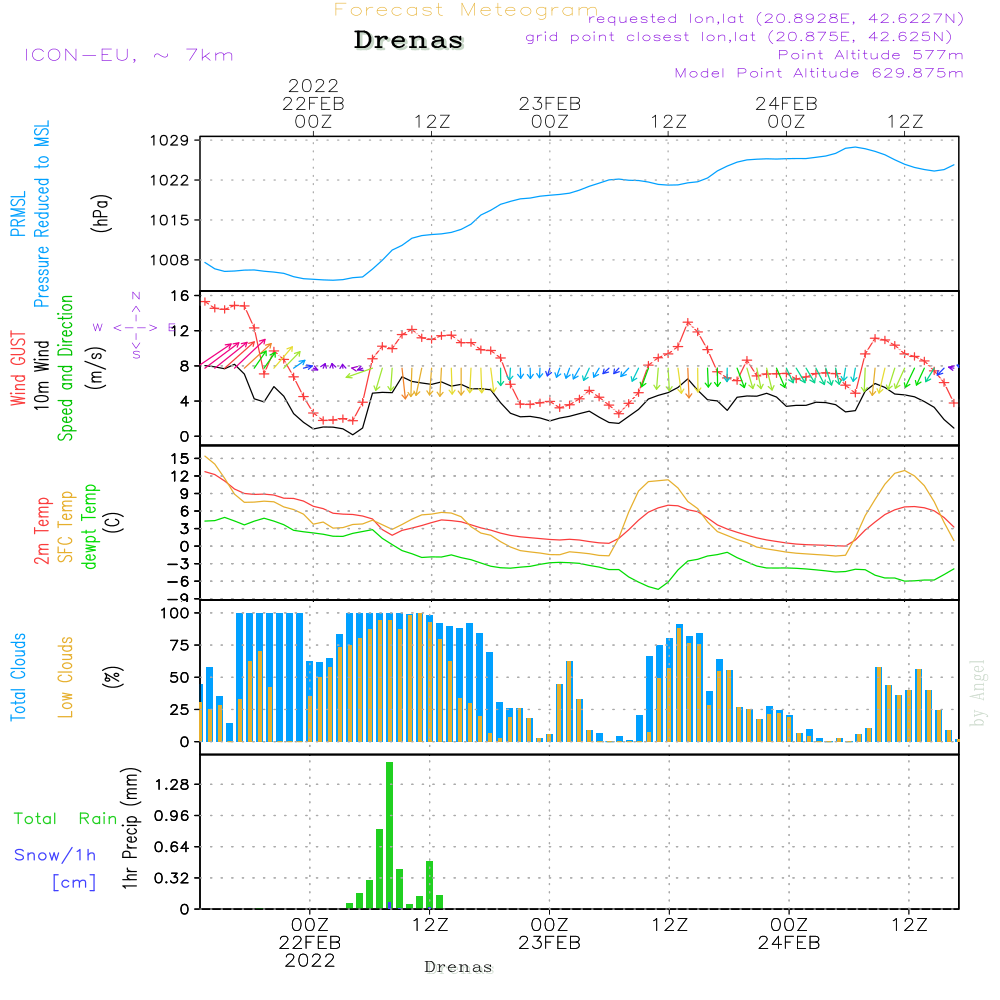Select the red '2m Temp' label
Image resolution: width=1000 pixels, height=1000 pixels.
[42, 531]
